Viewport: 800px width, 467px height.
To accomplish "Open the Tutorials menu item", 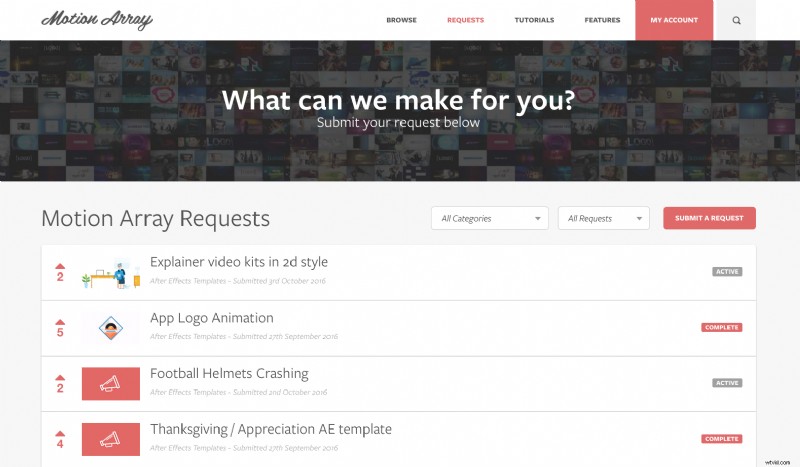I will [x=534, y=20].
